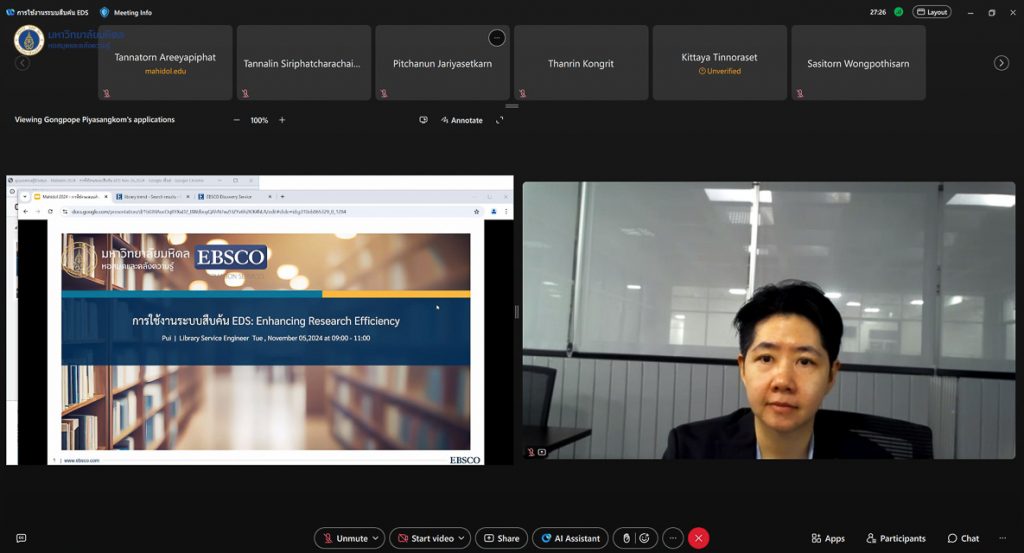Open the audio options arrow beside Unmute
This screenshot has height=553, width=1024.
(376, 538)
